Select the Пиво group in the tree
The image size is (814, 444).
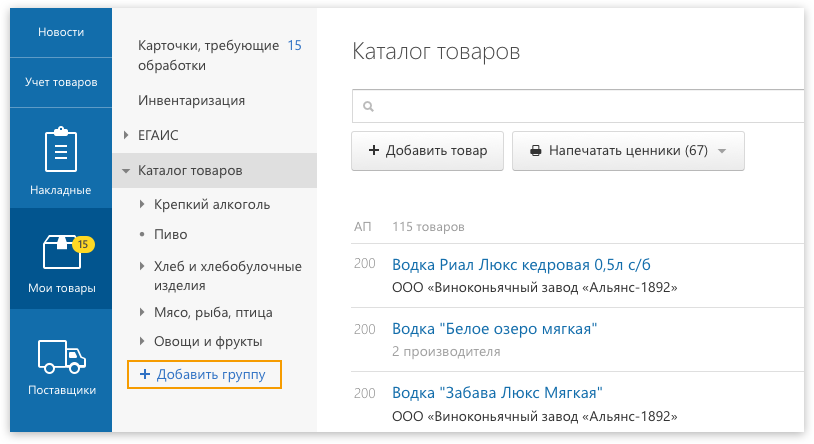click(x=171, y=235)
